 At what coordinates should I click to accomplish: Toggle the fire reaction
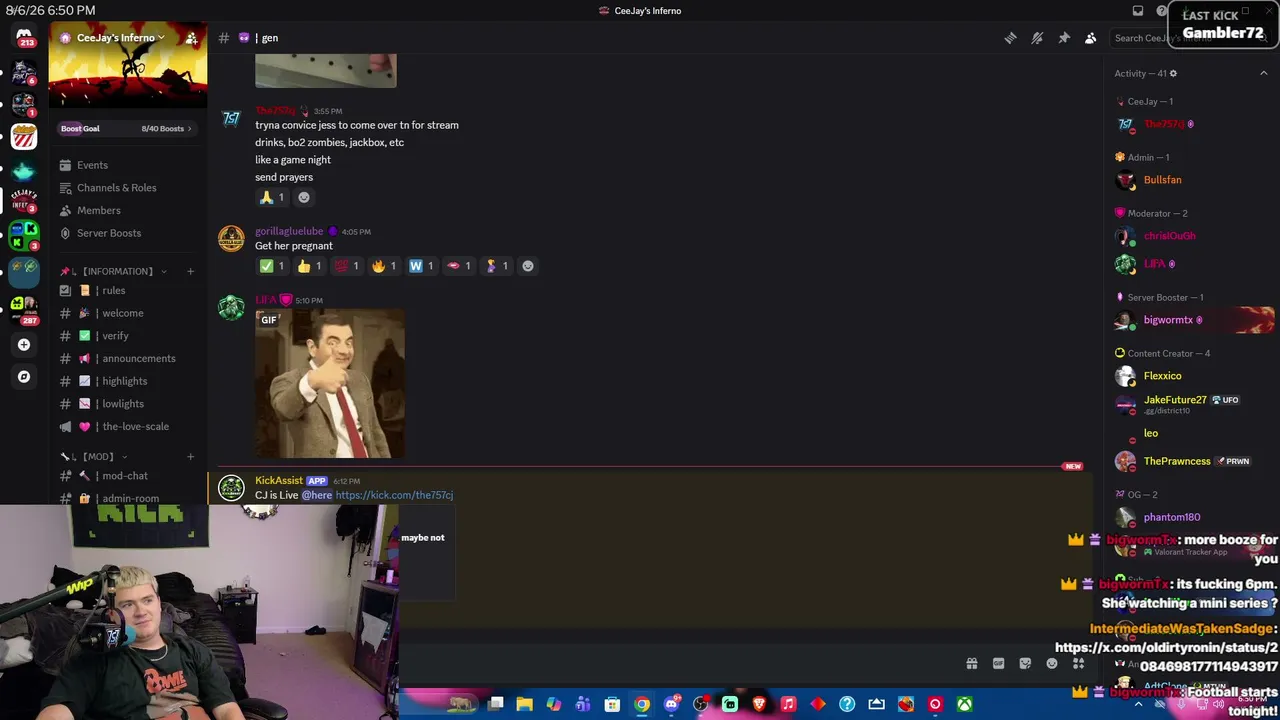pyautogui.click(x=384, y=266)
